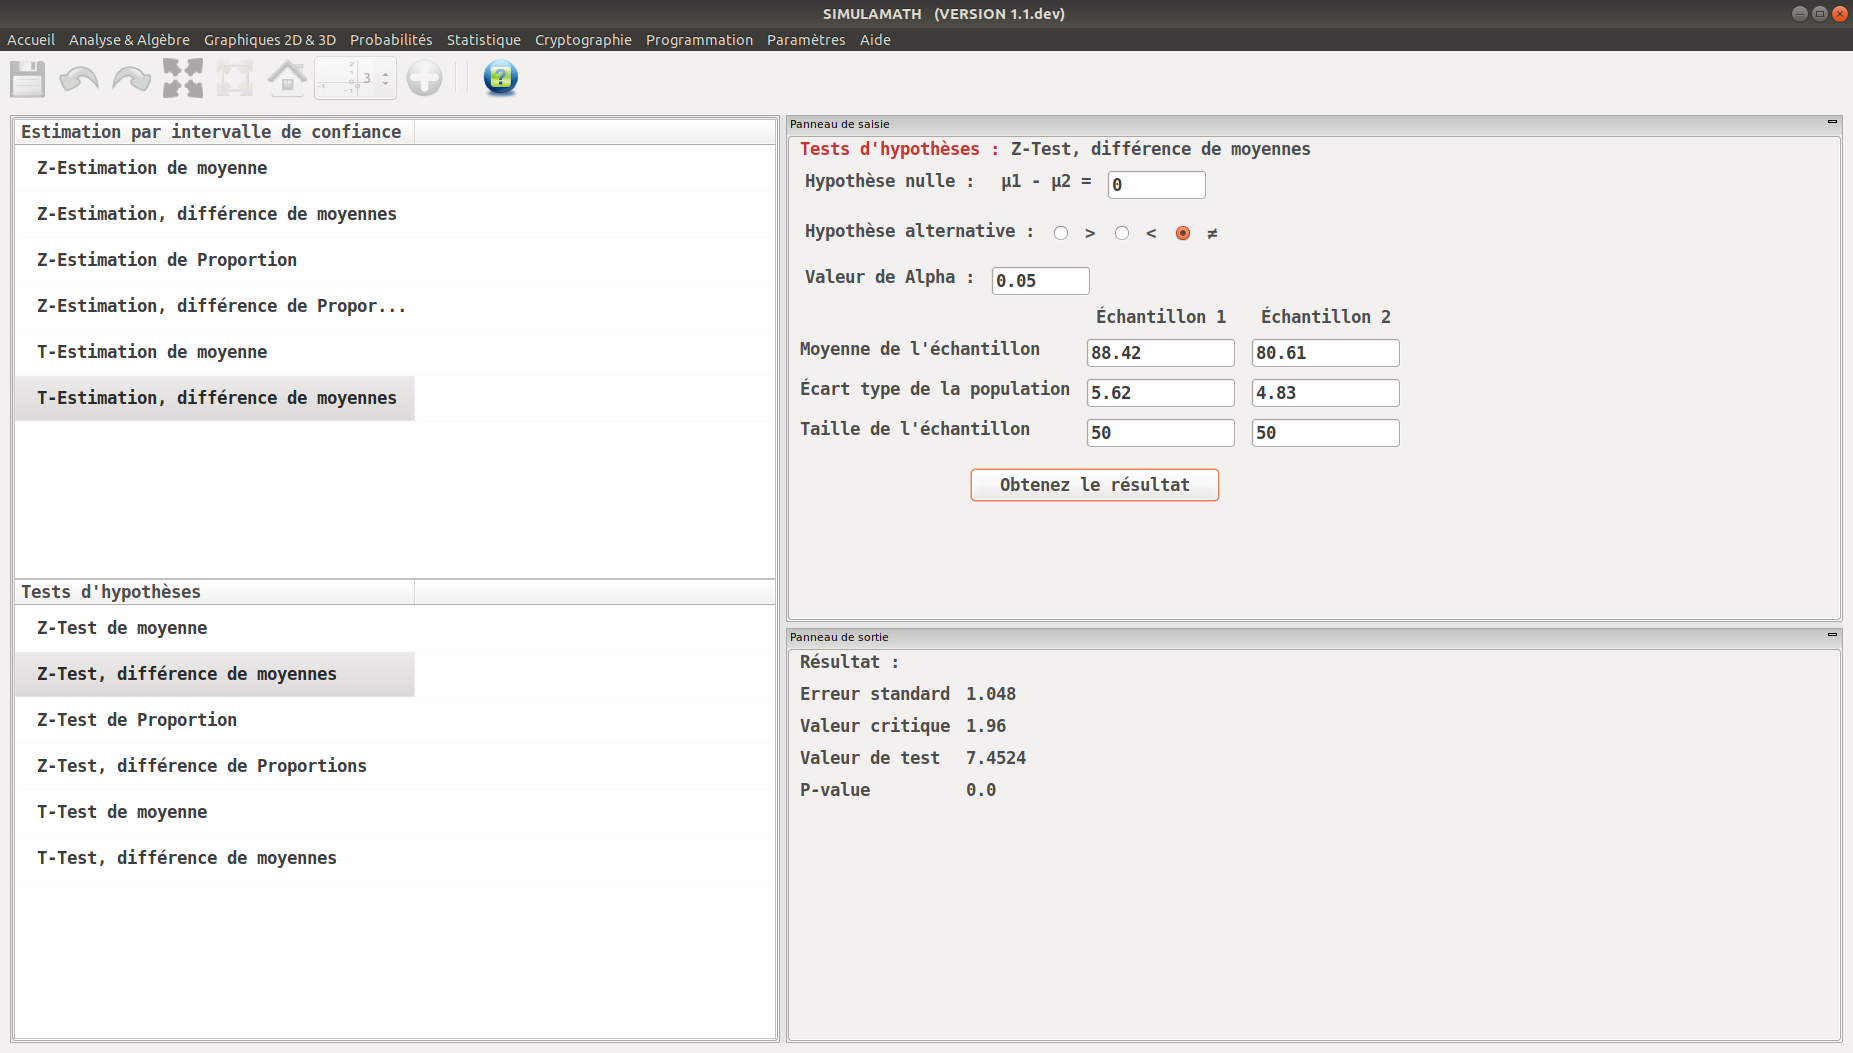This screenshot has height=1053, width=1853.
Task: Click the redo arrow icon
Action: (x=131, y=78)
